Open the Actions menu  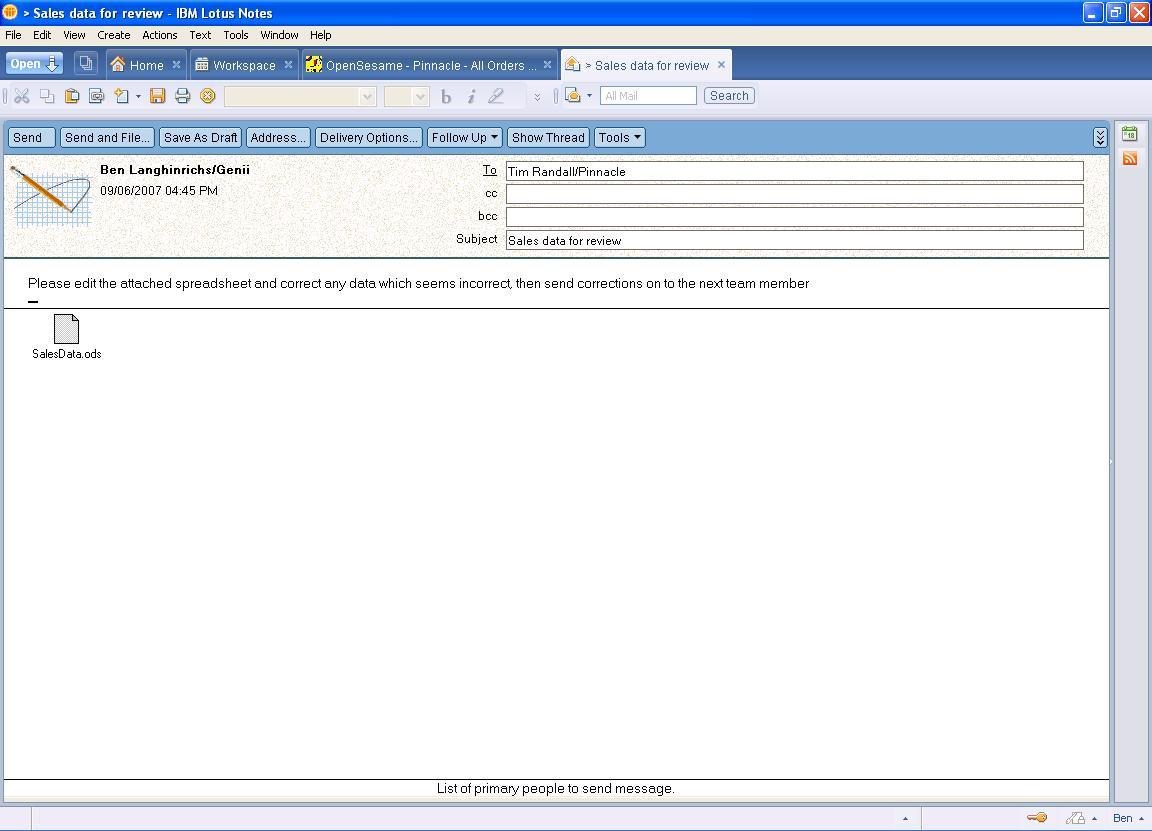[x=159, y=35]
